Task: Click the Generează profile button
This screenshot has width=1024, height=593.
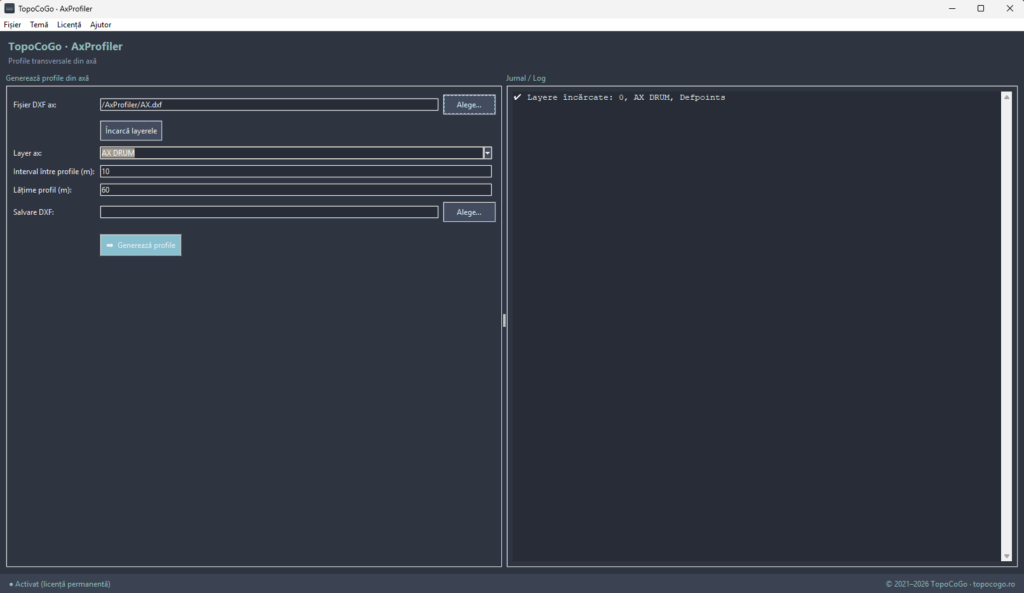Action: click(x=140, y=245)
